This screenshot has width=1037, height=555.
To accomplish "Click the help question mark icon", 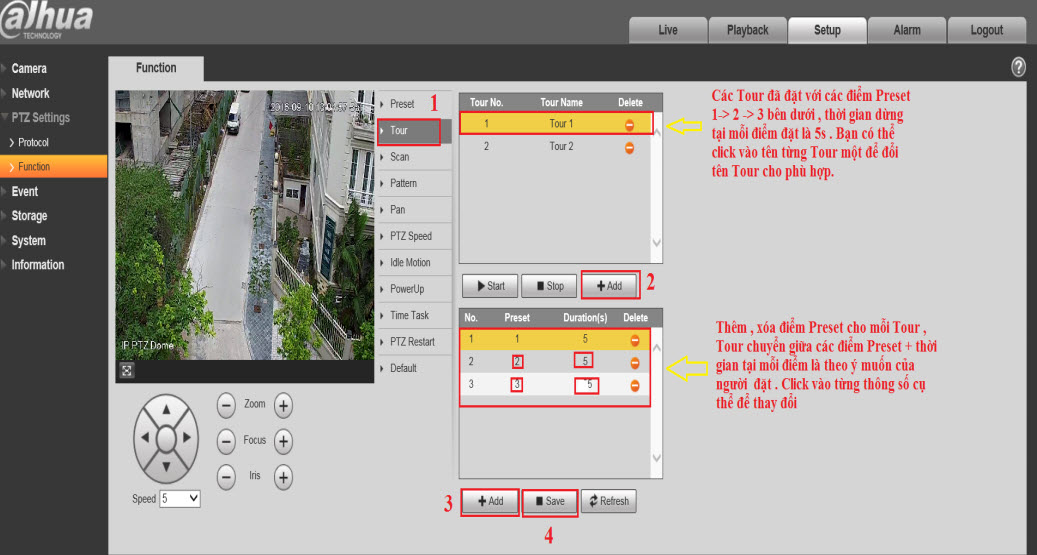I will [x=1018, y=67].
